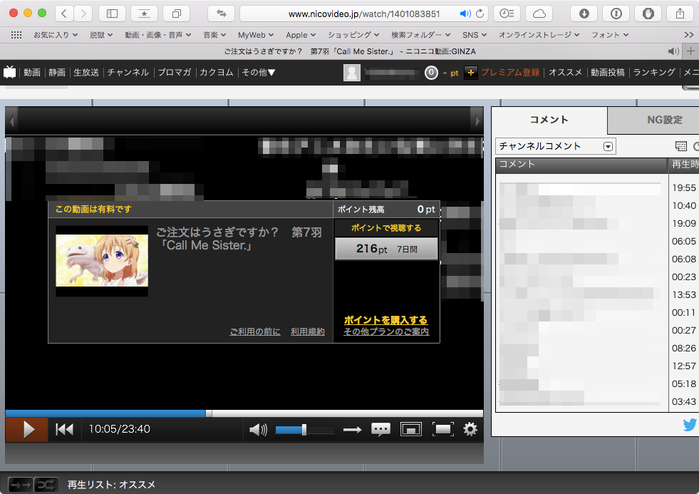Share to Twitter via bird icon

(690, 424)
